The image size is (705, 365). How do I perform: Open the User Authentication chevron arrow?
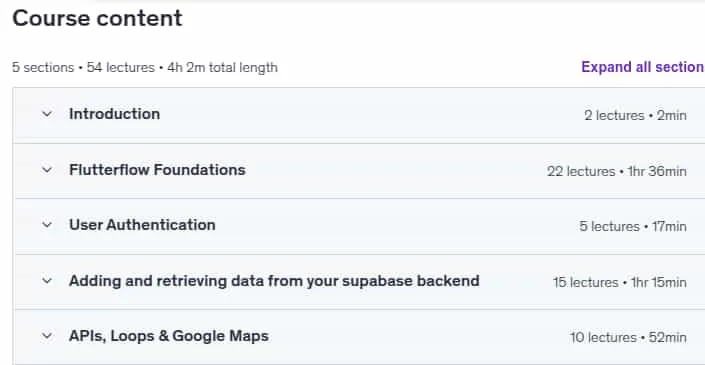(47, 225)
